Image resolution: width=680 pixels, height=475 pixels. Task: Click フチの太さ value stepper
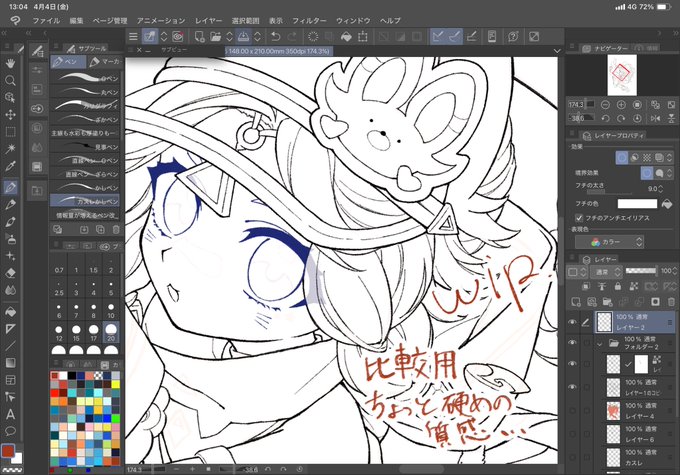pyautogui.click(x=660, y=189)
